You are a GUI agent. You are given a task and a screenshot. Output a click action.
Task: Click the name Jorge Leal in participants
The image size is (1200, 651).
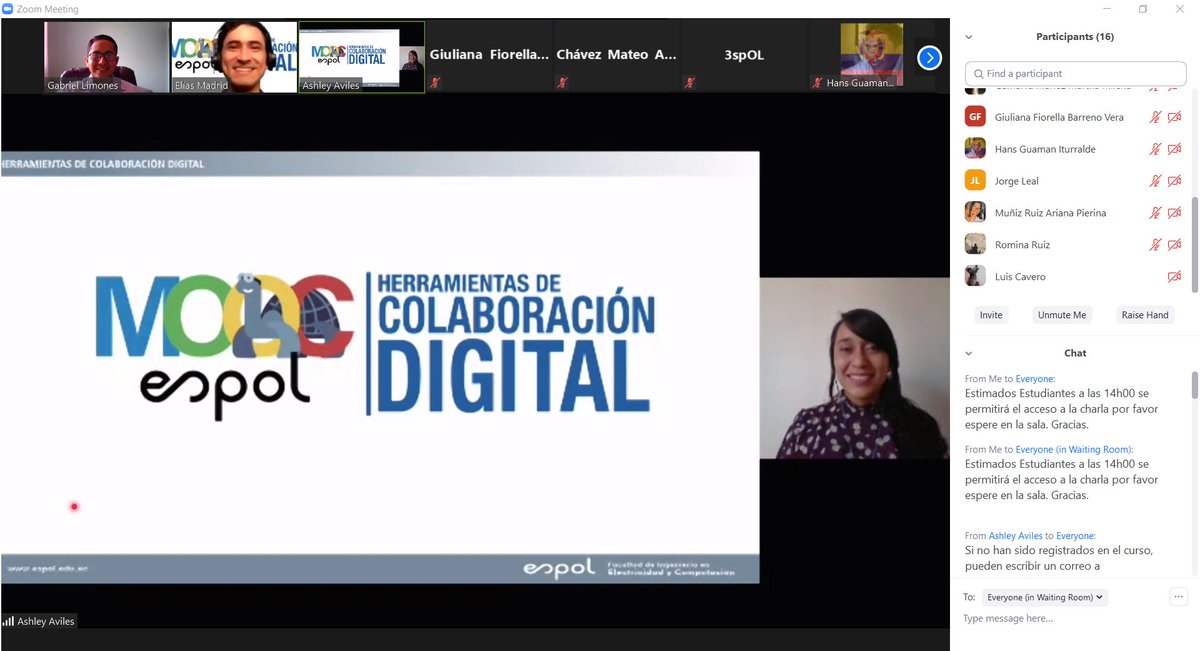(x=1017, y=181)
